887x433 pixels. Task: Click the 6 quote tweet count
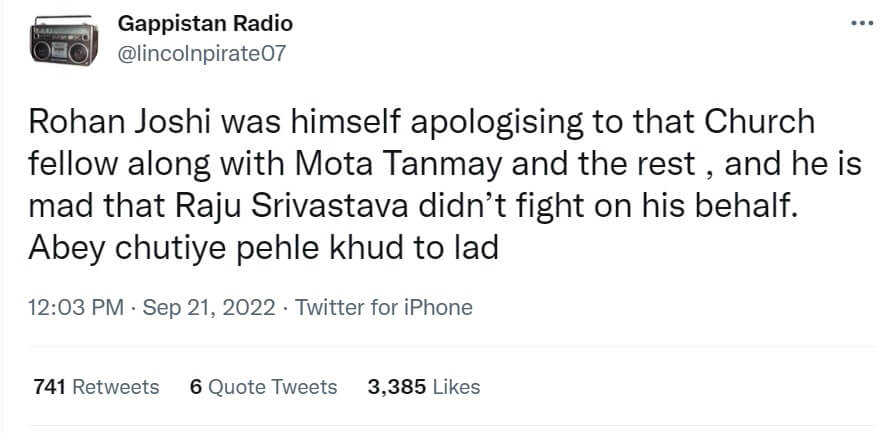pyautogui.click(x=195, y=387)
